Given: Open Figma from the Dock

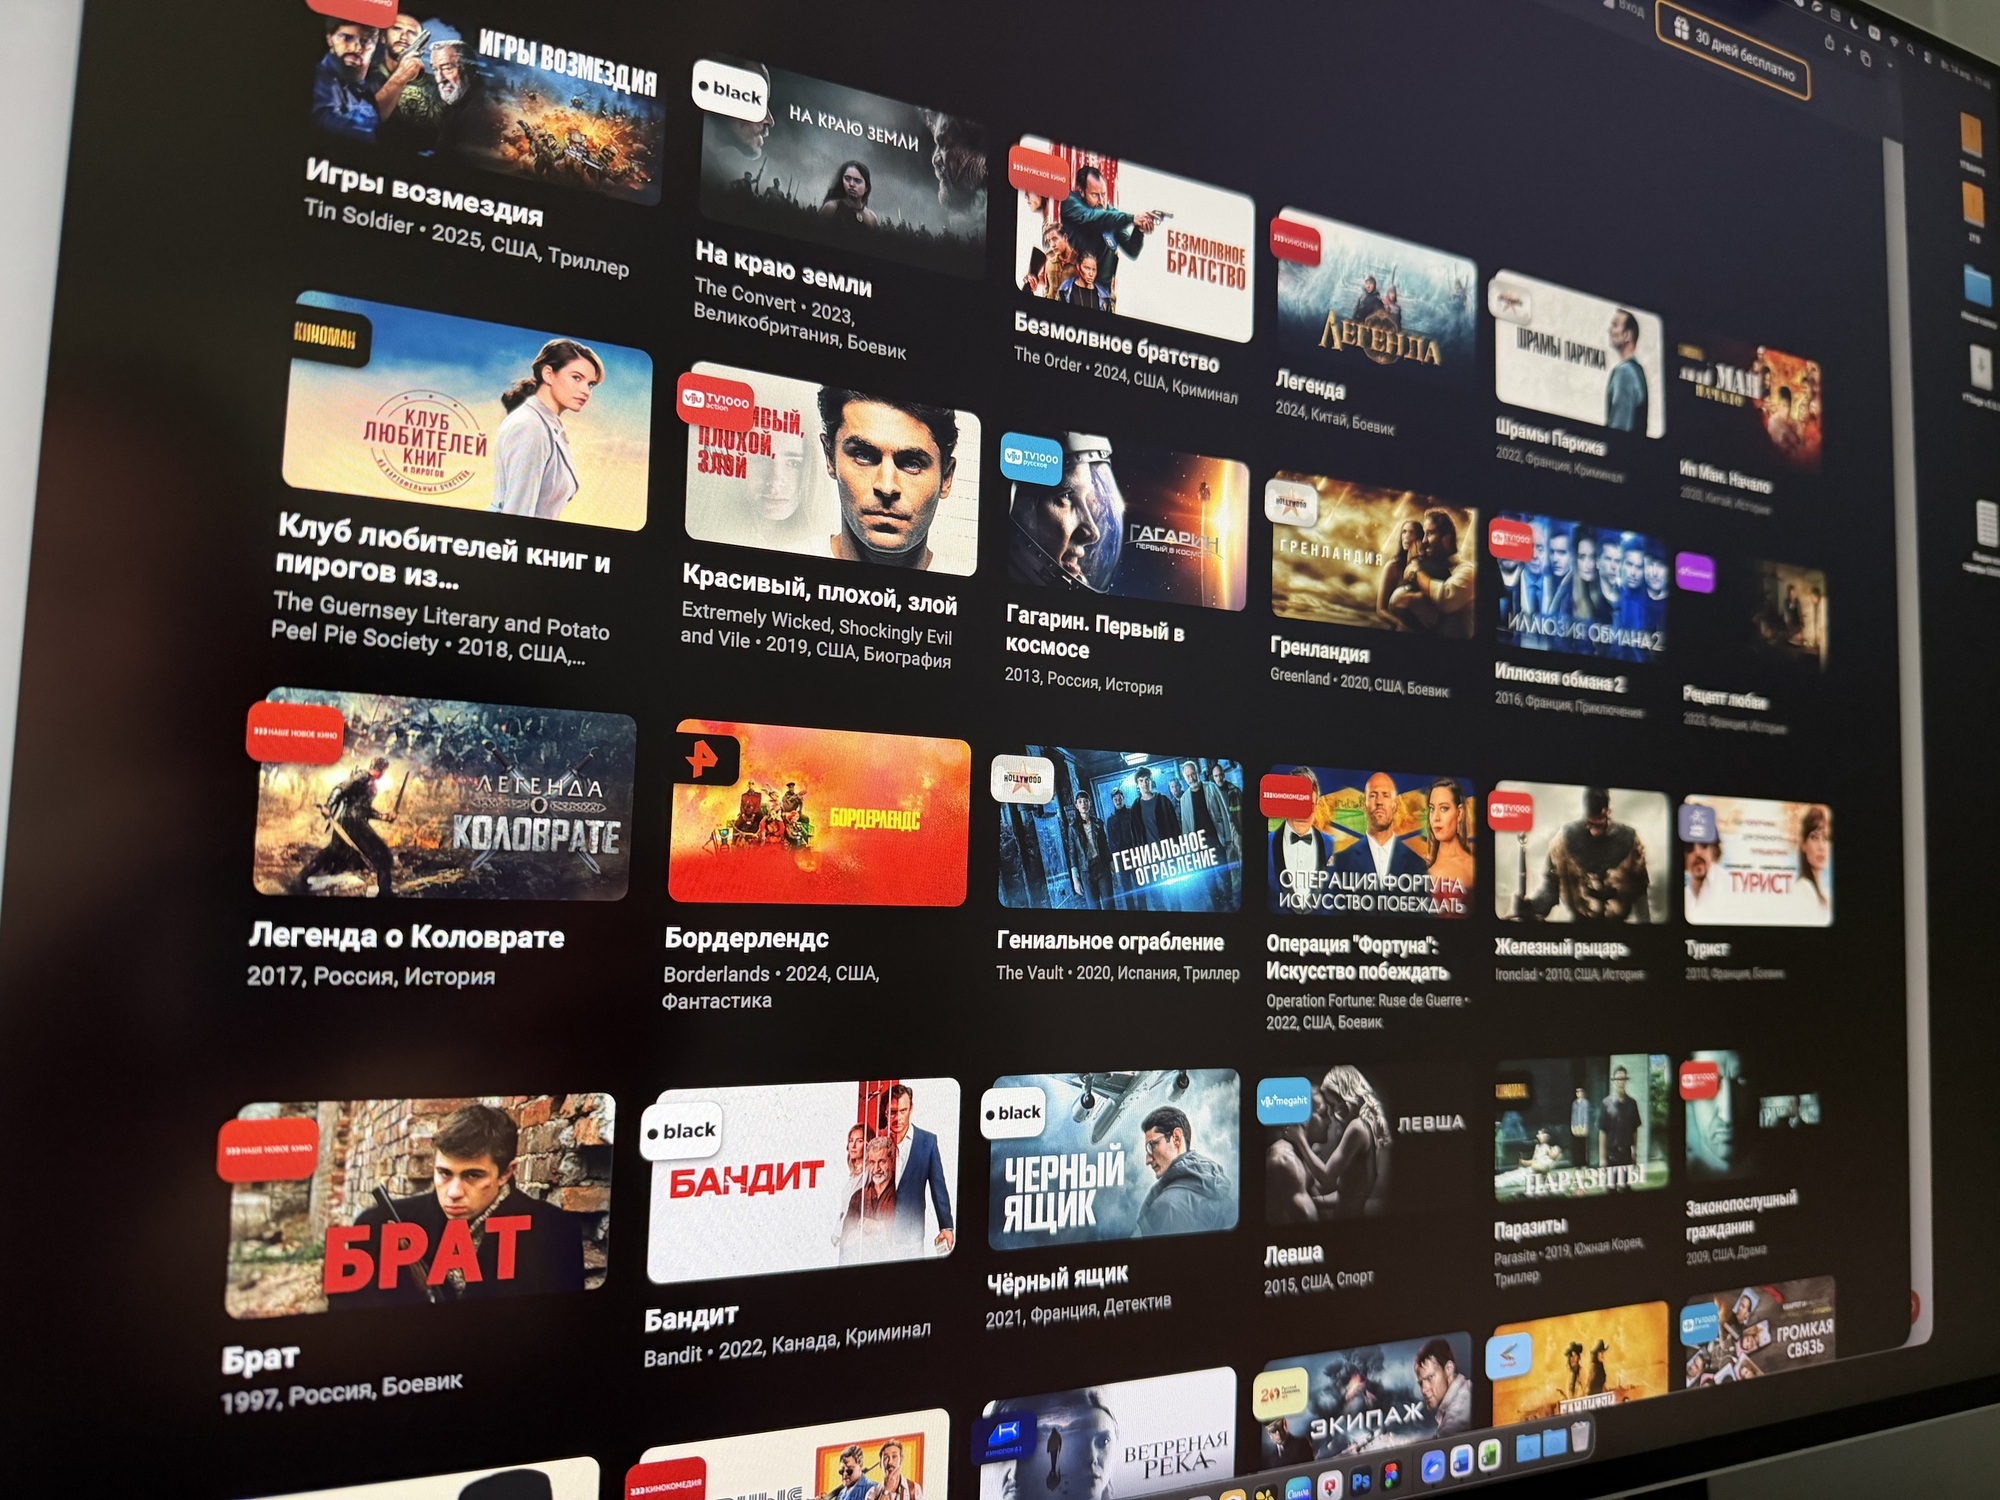Looking at the screenshot, I should pyautogui.click(x=1392, y=1476).
